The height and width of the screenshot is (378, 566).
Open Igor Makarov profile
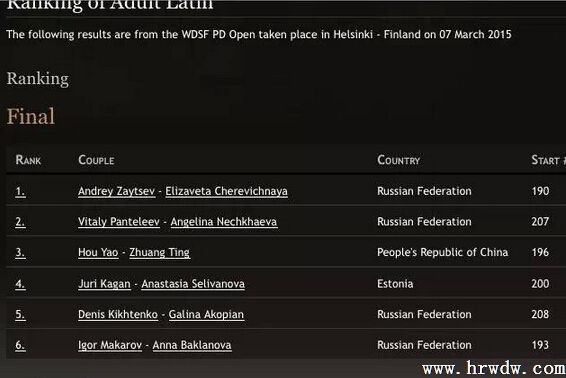(x=110, y=345)
